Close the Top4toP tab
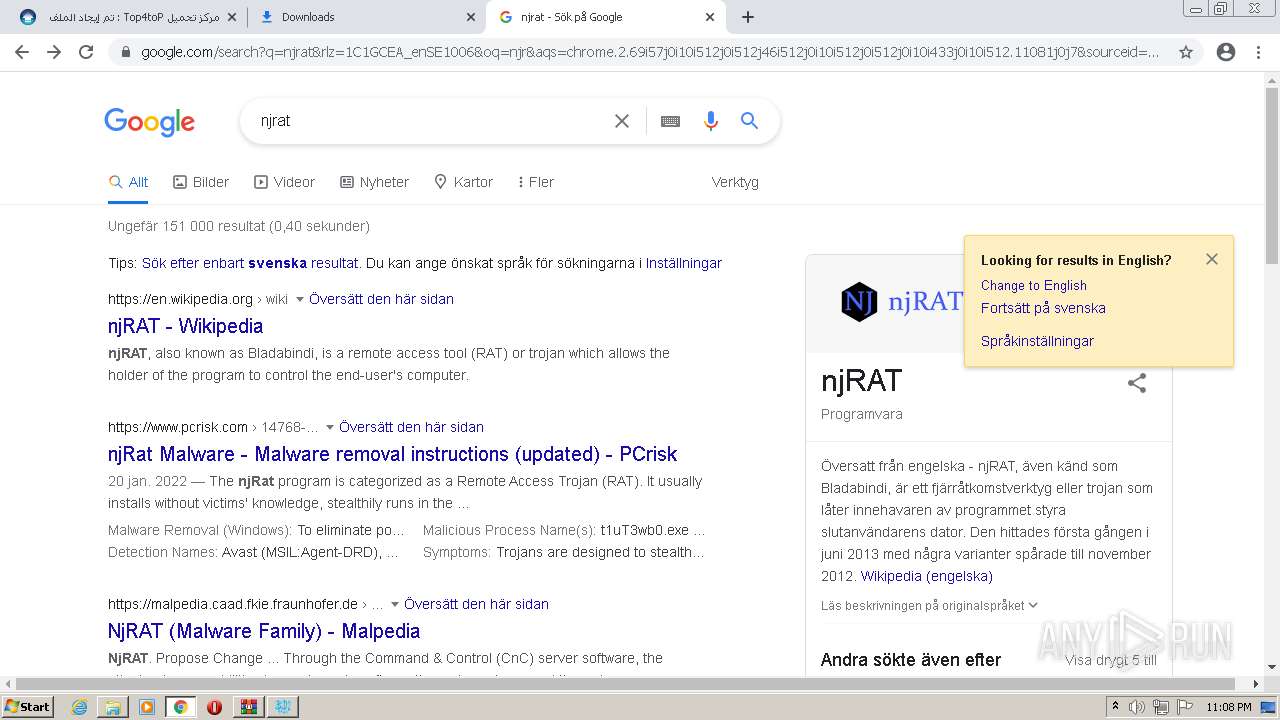This screenshot has height=720, width=1280. (231, 17)
